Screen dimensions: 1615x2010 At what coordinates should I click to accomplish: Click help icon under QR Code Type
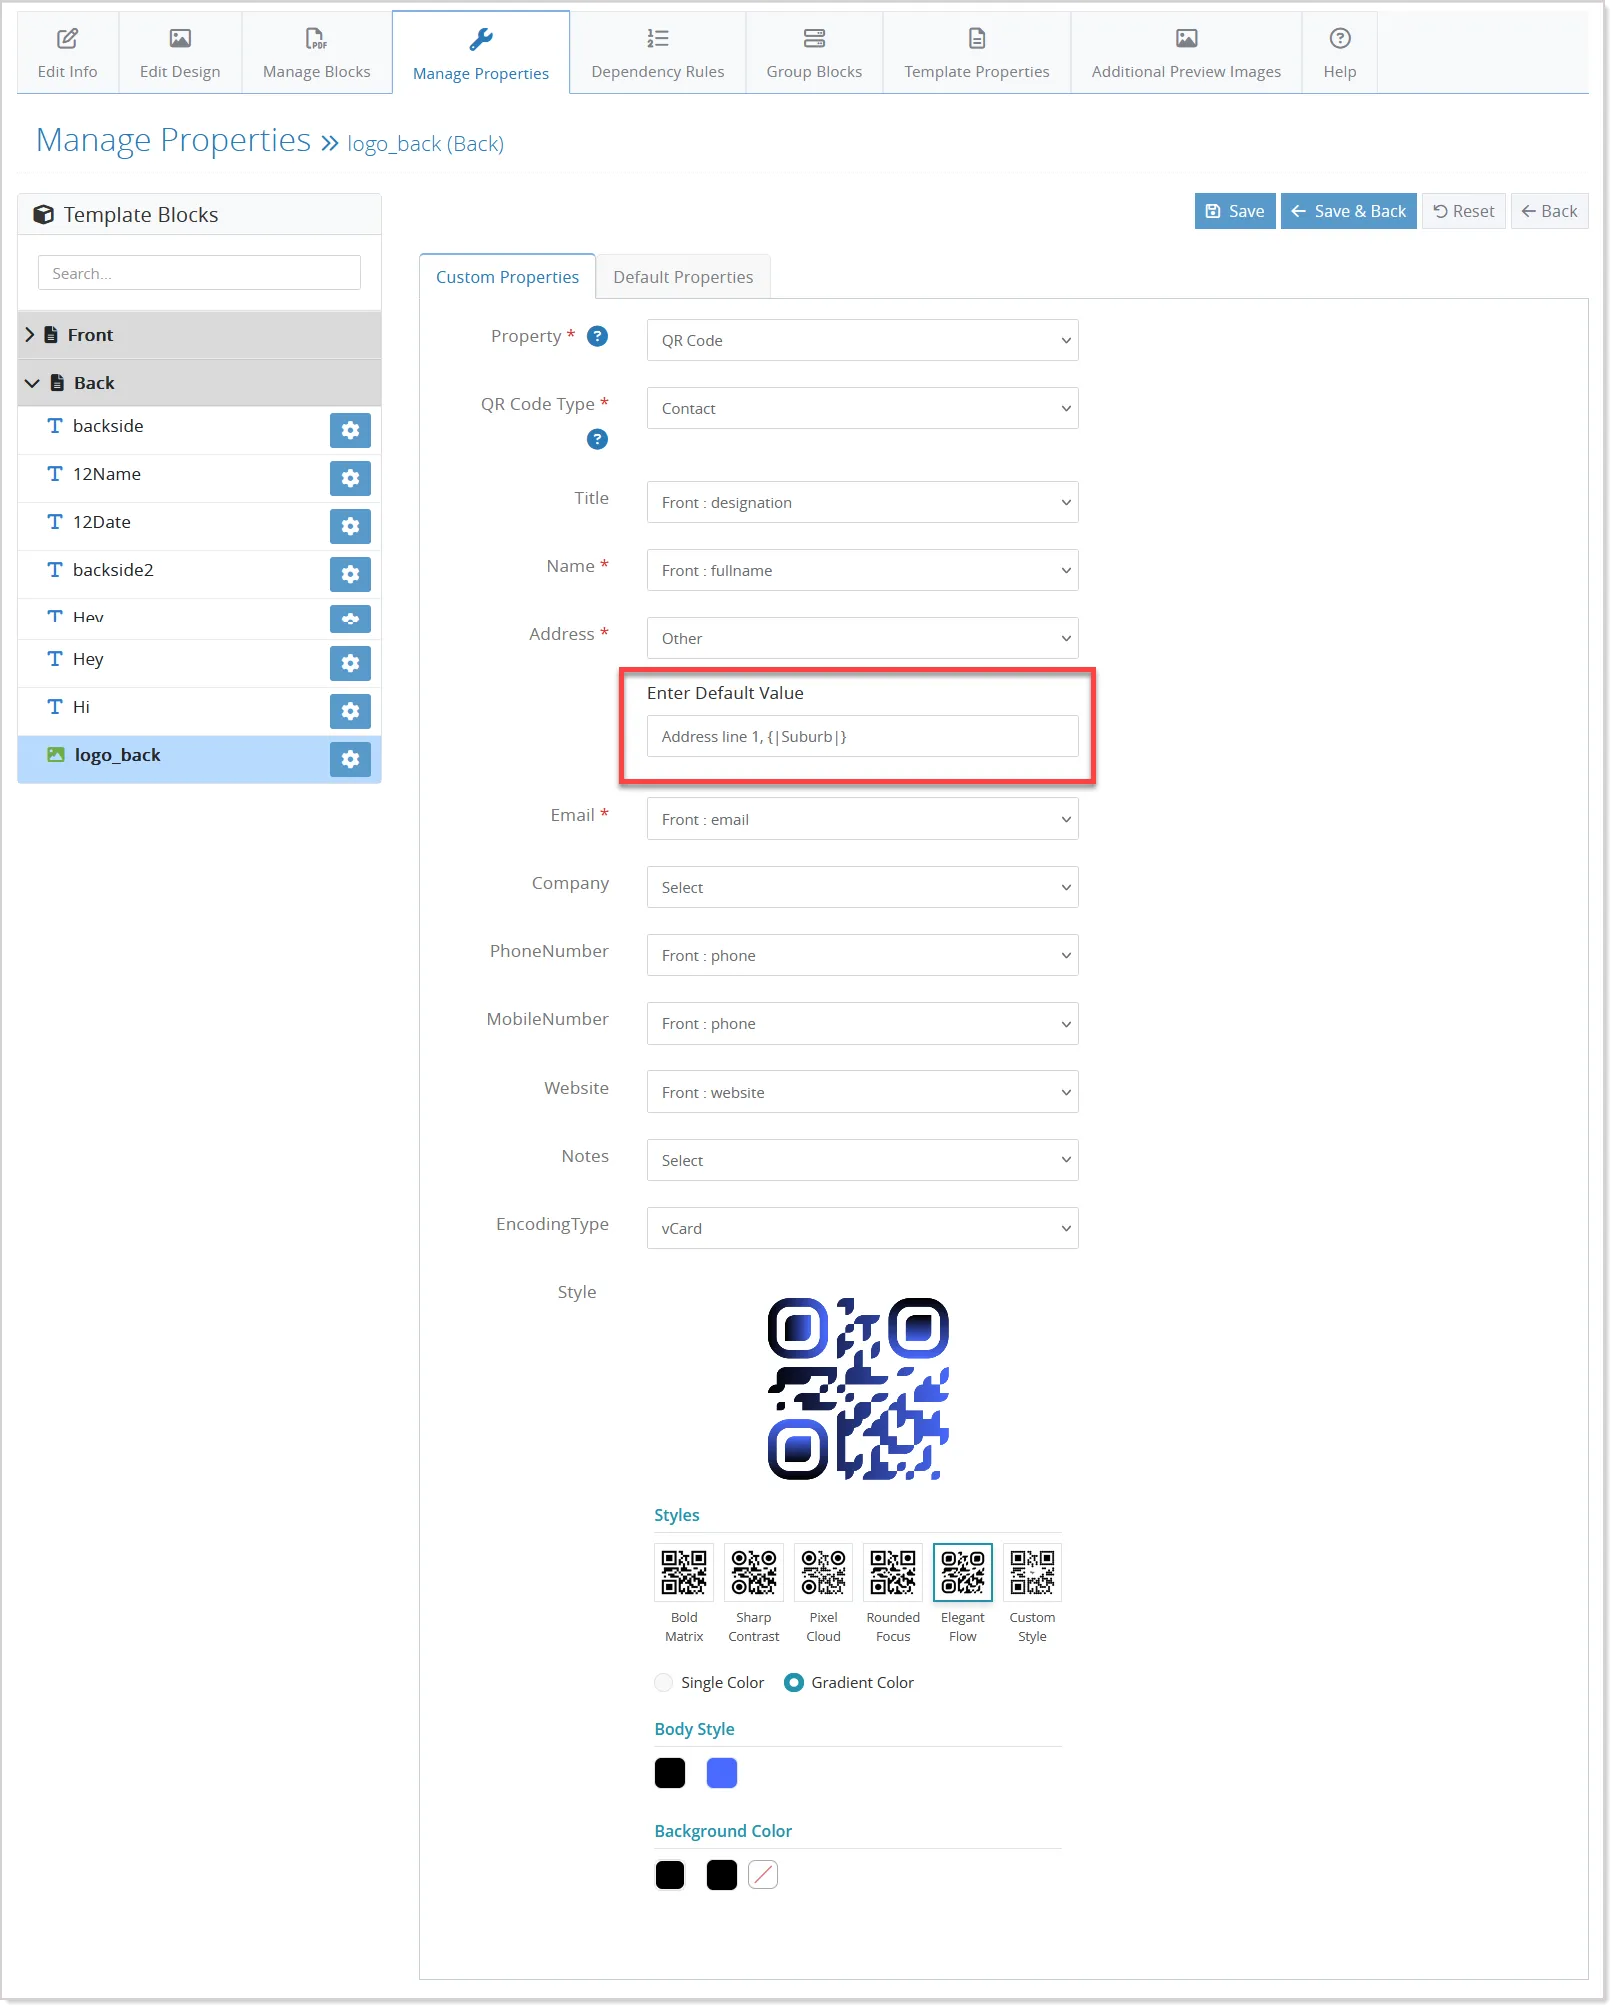pyautogui.click(x=597, y=439)
